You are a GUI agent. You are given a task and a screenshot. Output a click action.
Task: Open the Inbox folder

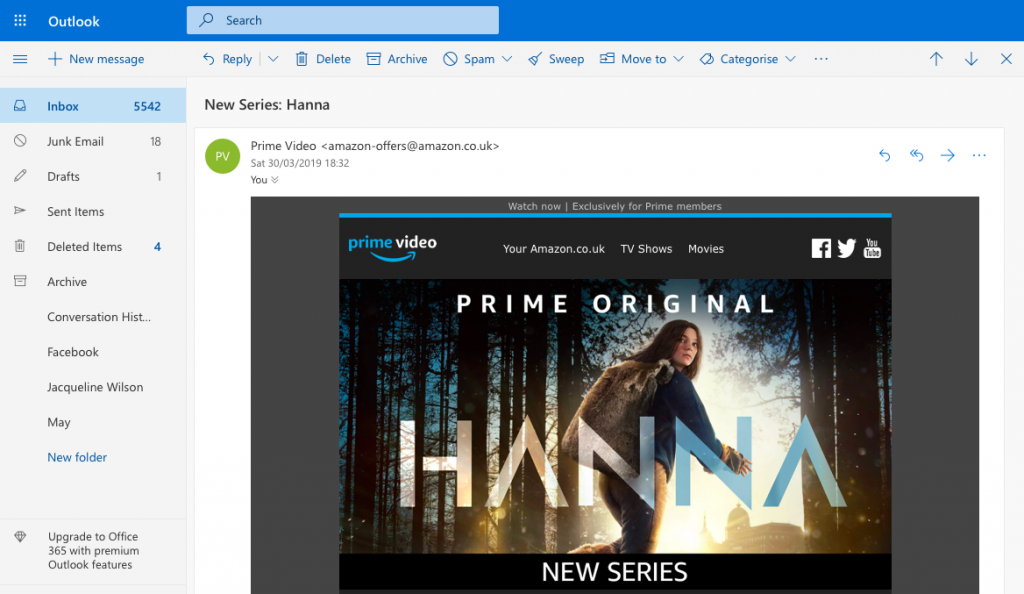(x=93, y=106)
